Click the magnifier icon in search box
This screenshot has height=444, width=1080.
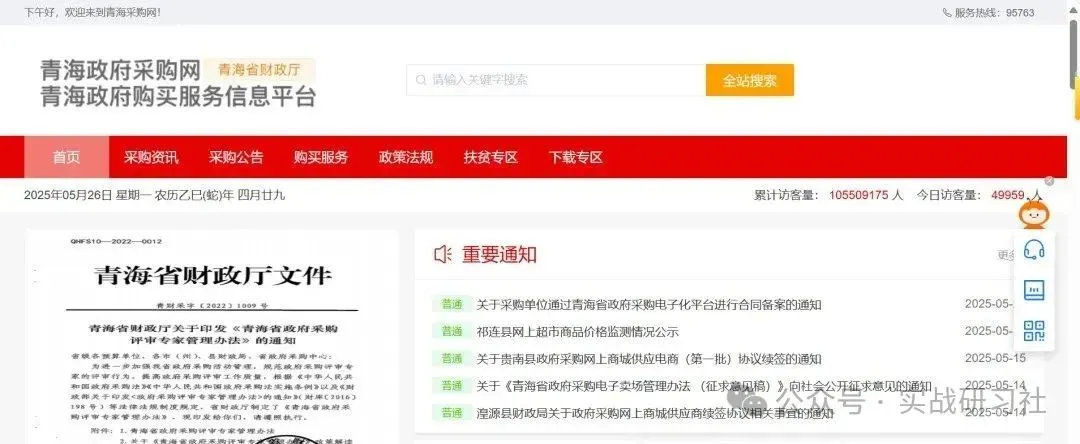click(420, 81)
